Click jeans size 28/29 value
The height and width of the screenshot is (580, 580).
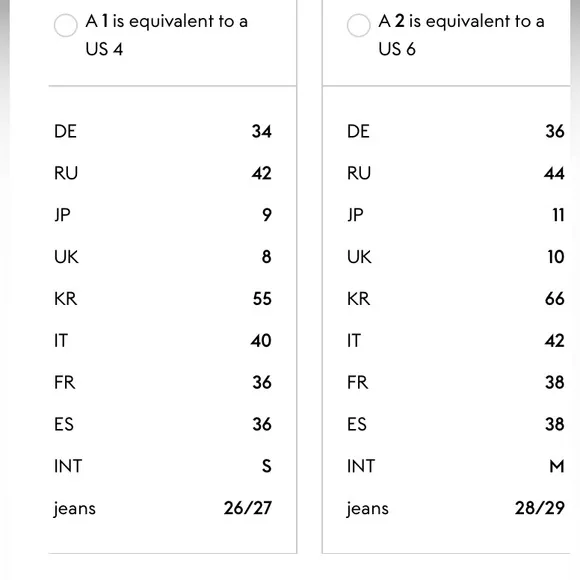(540, 508)
